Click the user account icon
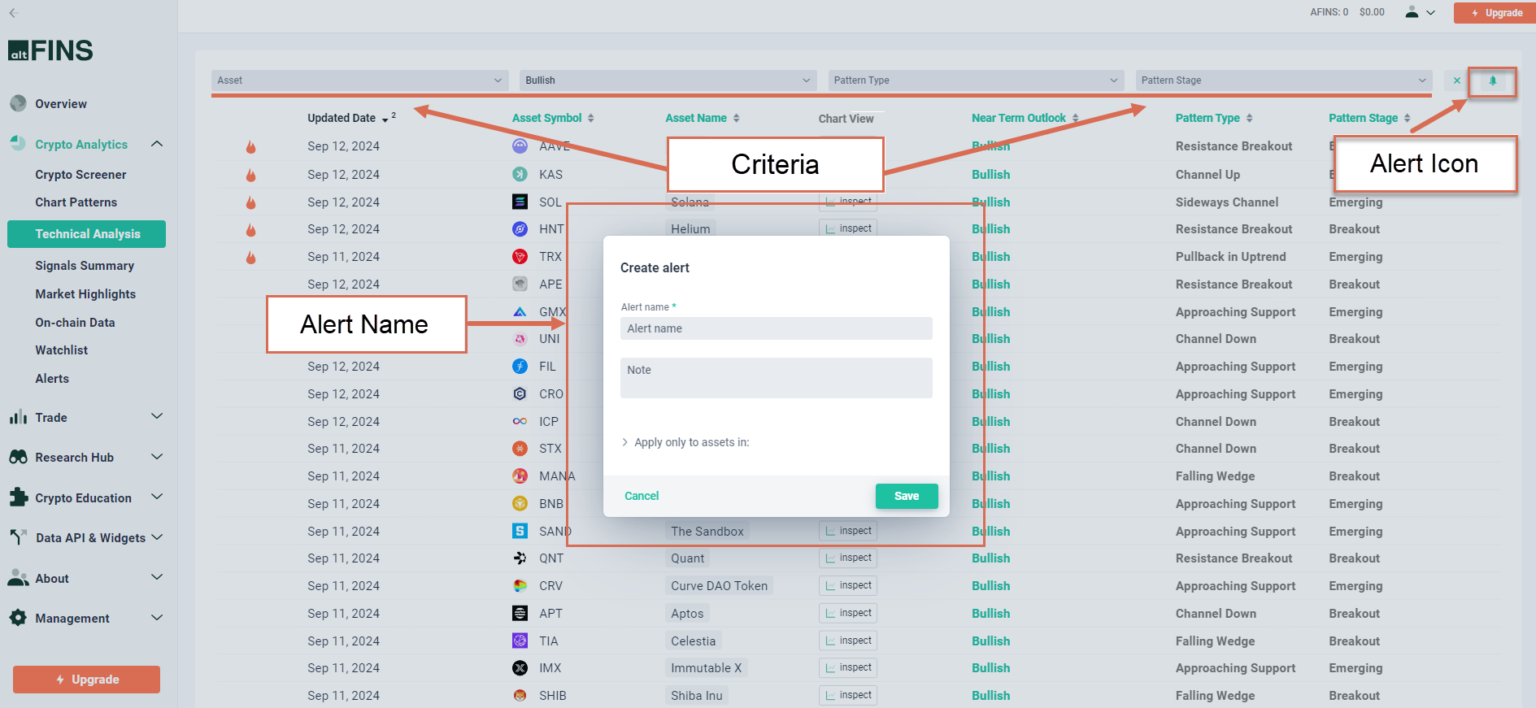Image resolution: width=1536 pixels, height=708 pixels. 1411,12
